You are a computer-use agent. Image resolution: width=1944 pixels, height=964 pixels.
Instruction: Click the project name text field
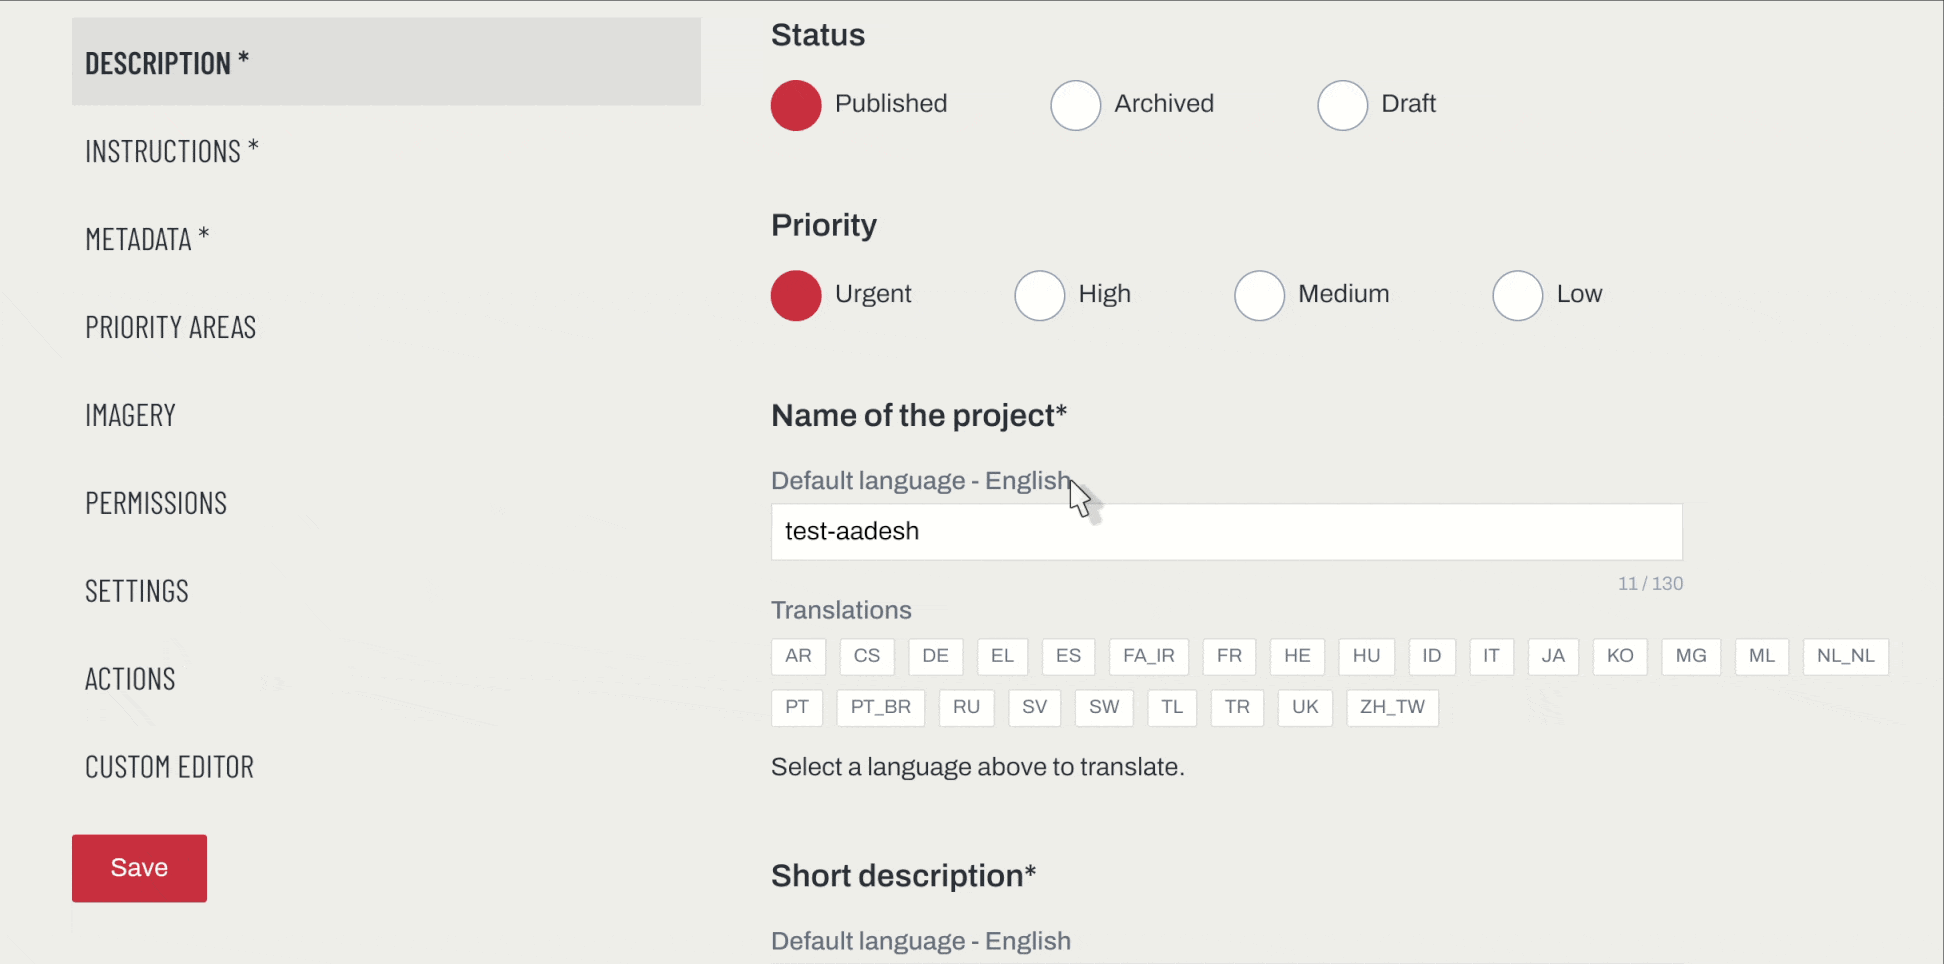click(x=1227, y=531)
